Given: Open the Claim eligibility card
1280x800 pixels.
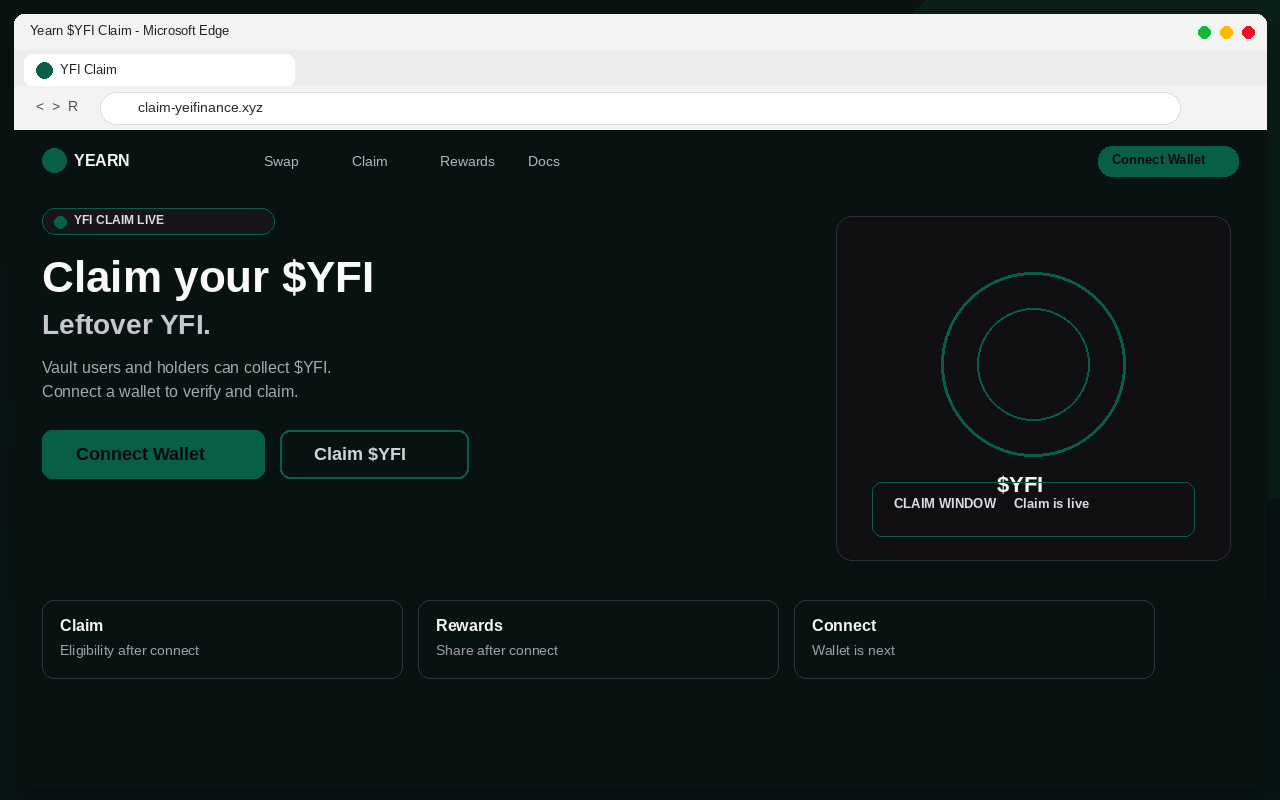Looking at the screenshot, I should 222,639.
